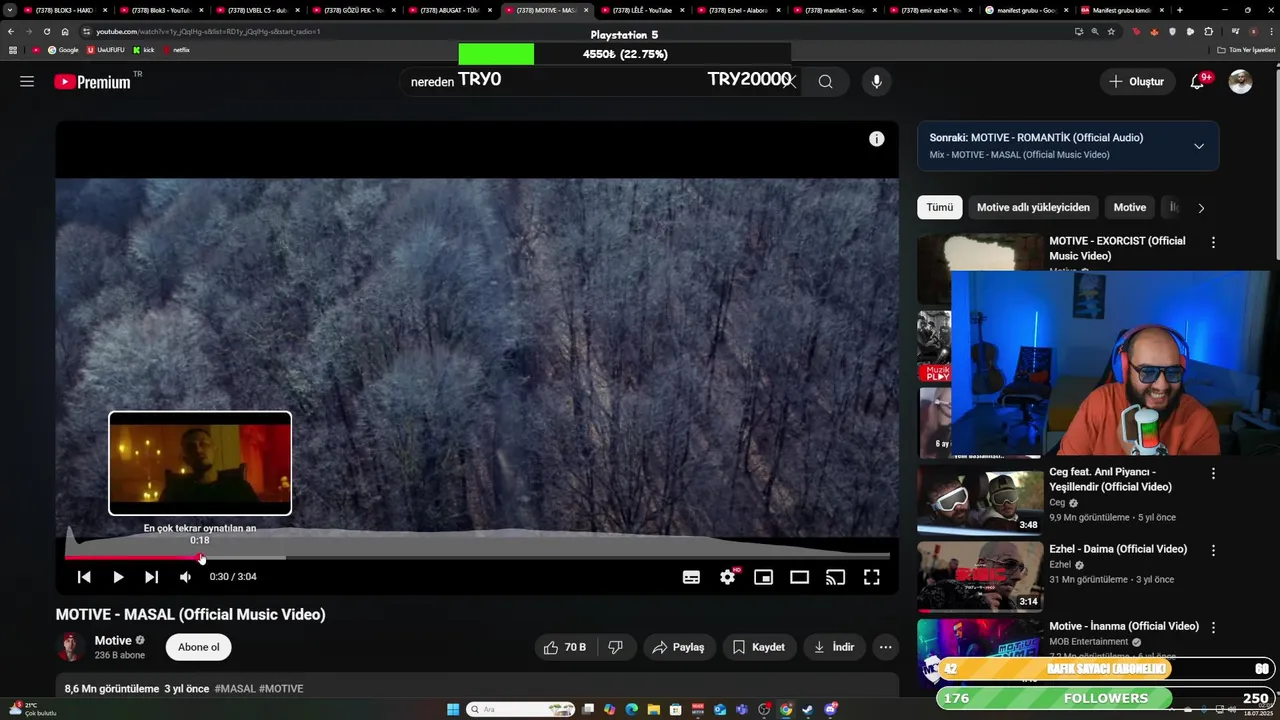Open the Windows Start menu
1280x720 pixels.
(x=453, y=709)
